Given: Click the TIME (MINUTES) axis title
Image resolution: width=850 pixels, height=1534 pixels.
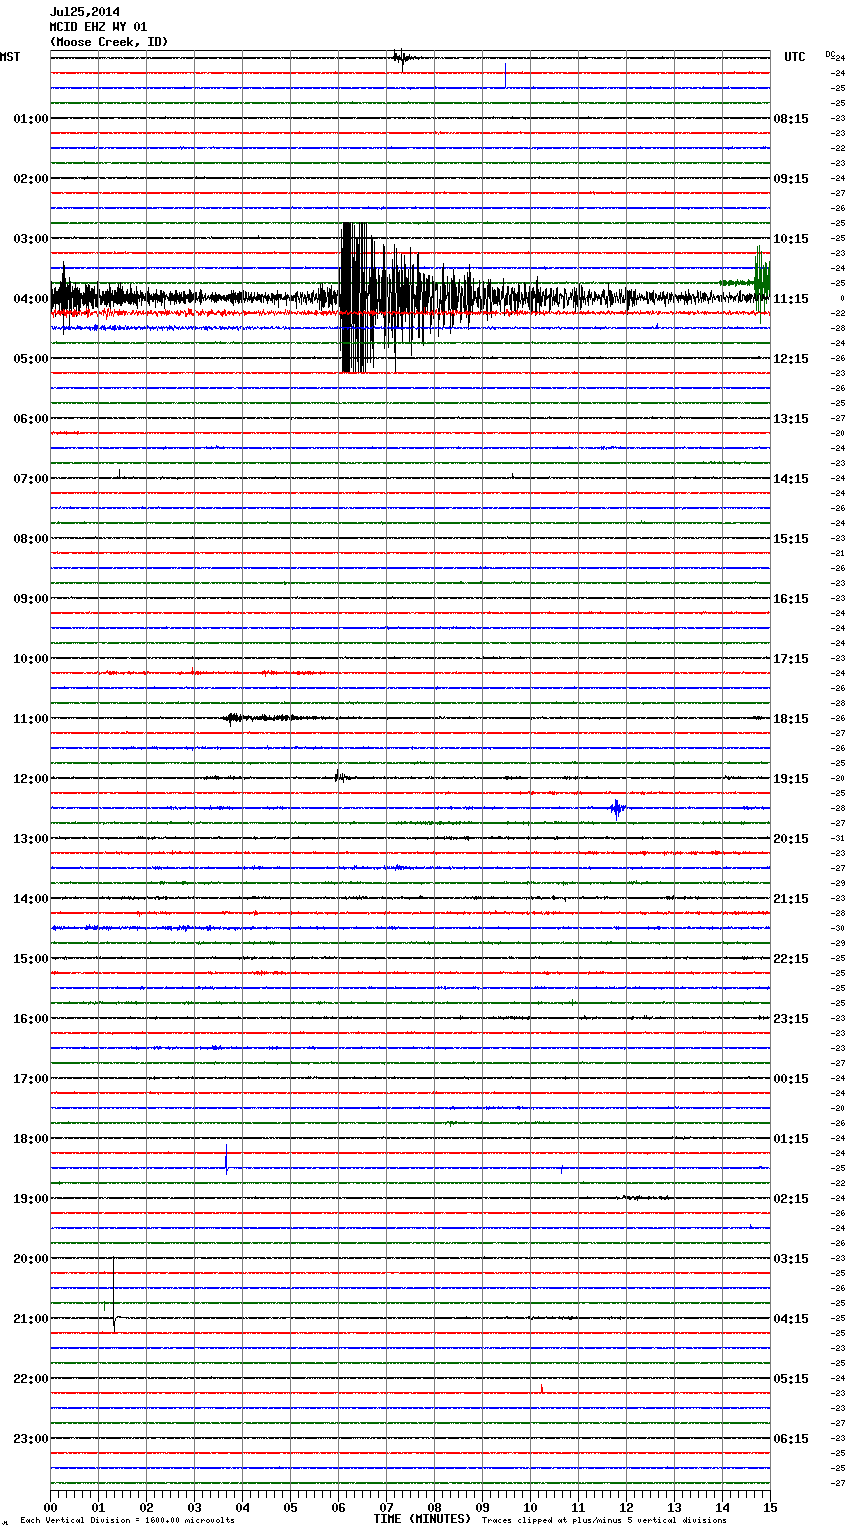Looking at the screenshot, I should (x=422, y=1519).
